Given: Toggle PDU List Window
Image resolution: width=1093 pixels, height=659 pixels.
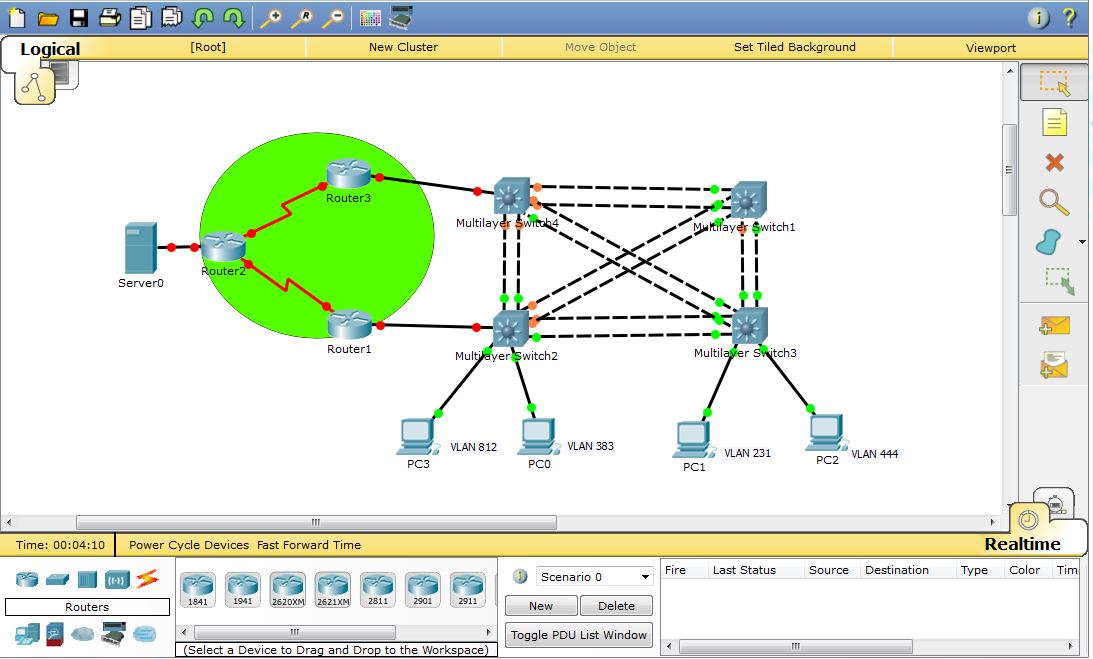Looking at the screenshot, I should point(579,634).
